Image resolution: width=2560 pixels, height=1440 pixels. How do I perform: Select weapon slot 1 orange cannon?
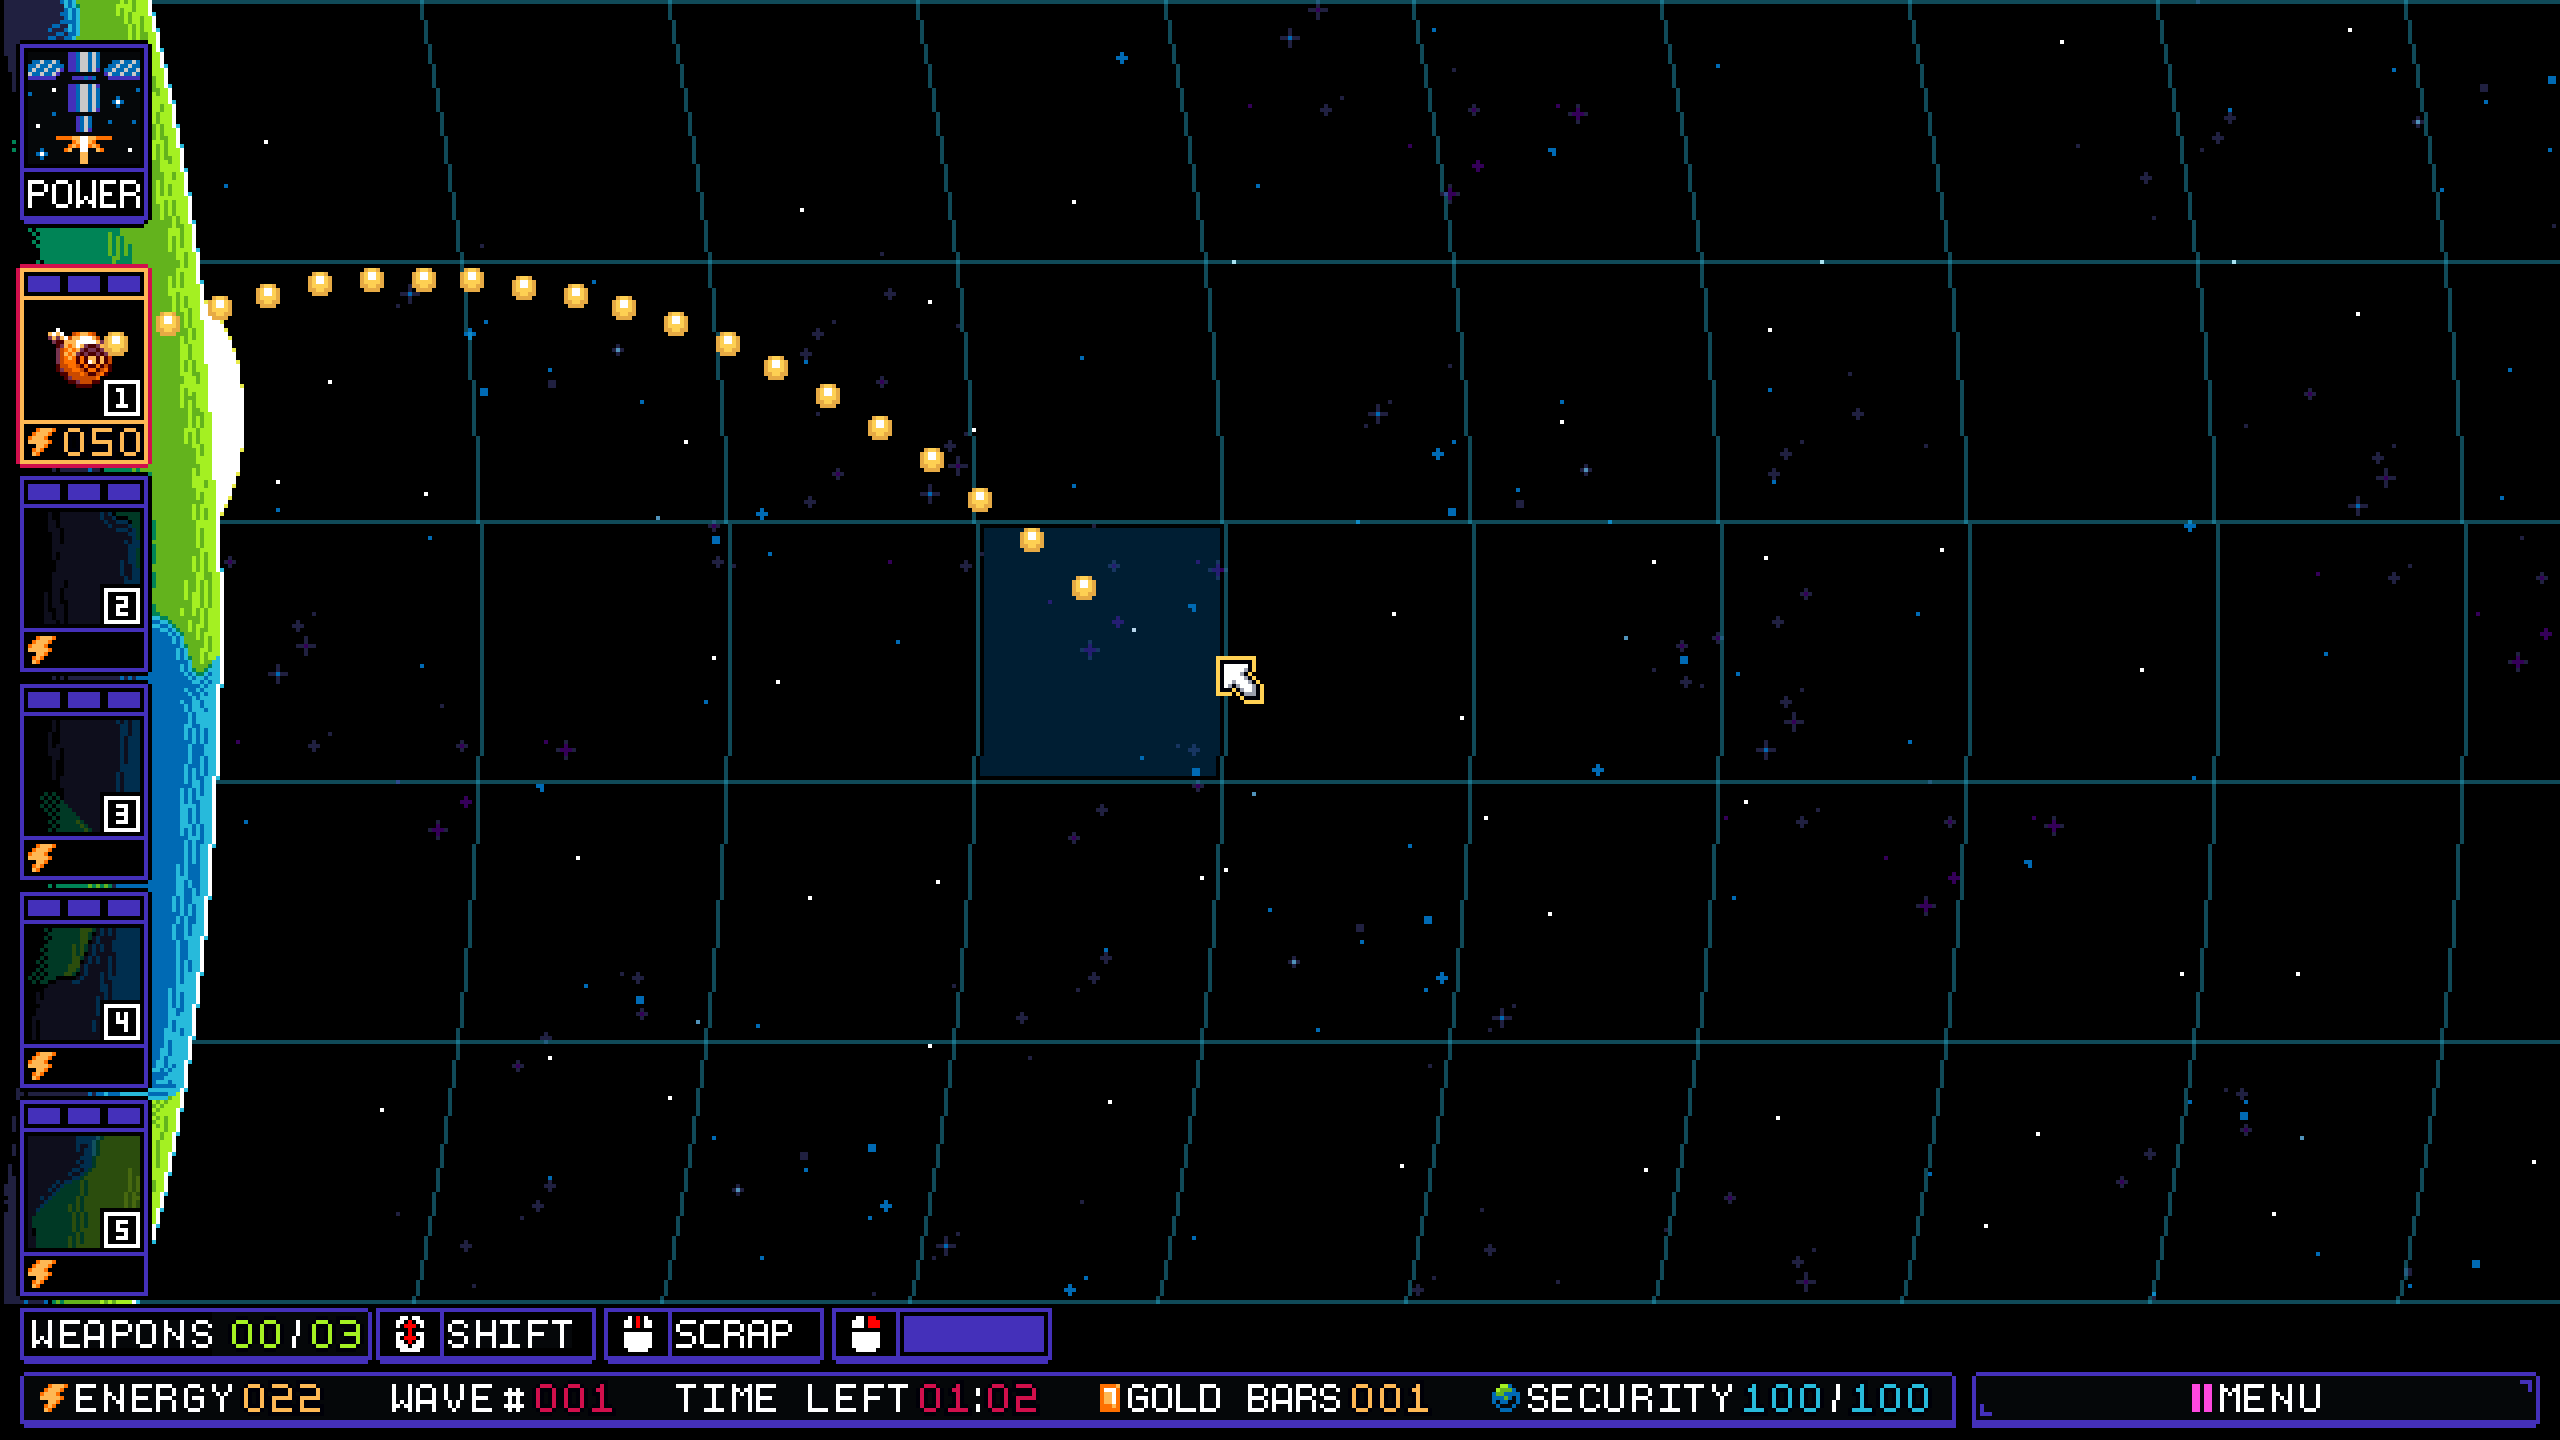click(x=84, y=365)
